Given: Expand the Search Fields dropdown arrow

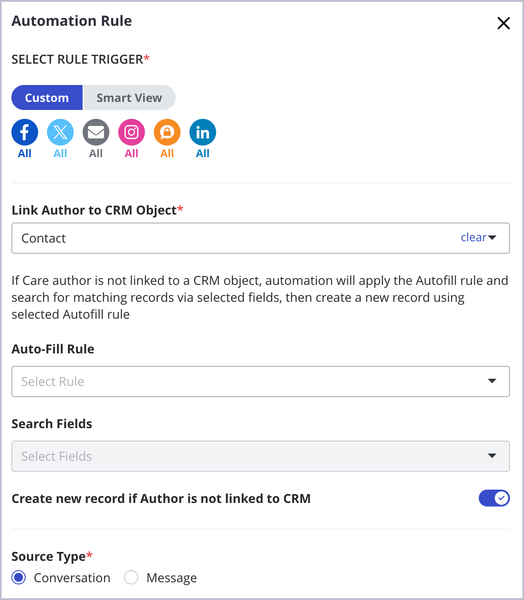Looking at the screenshot, I should click(492, 456).
